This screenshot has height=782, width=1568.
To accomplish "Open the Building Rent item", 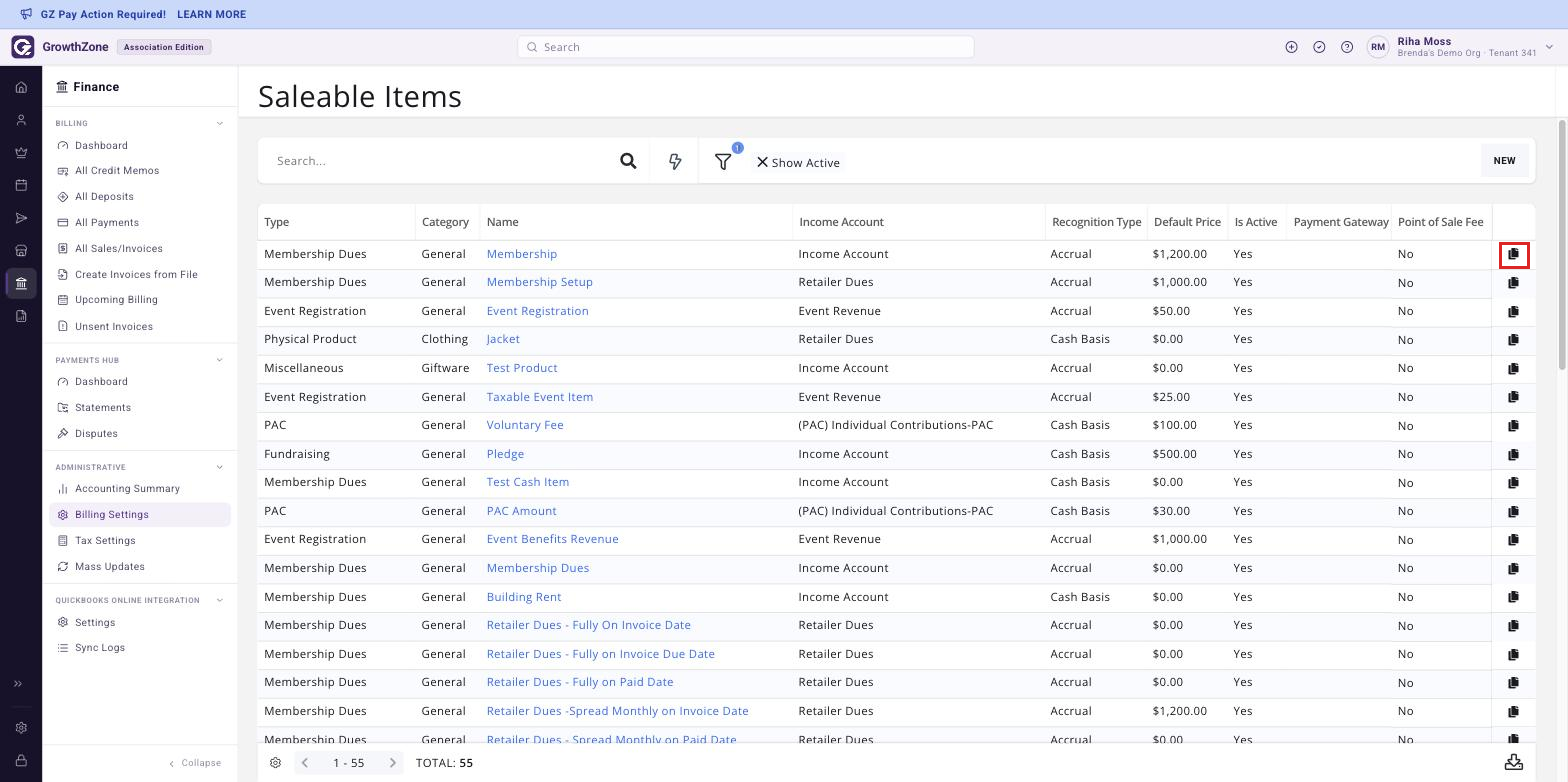I will (x=524, y=597).
